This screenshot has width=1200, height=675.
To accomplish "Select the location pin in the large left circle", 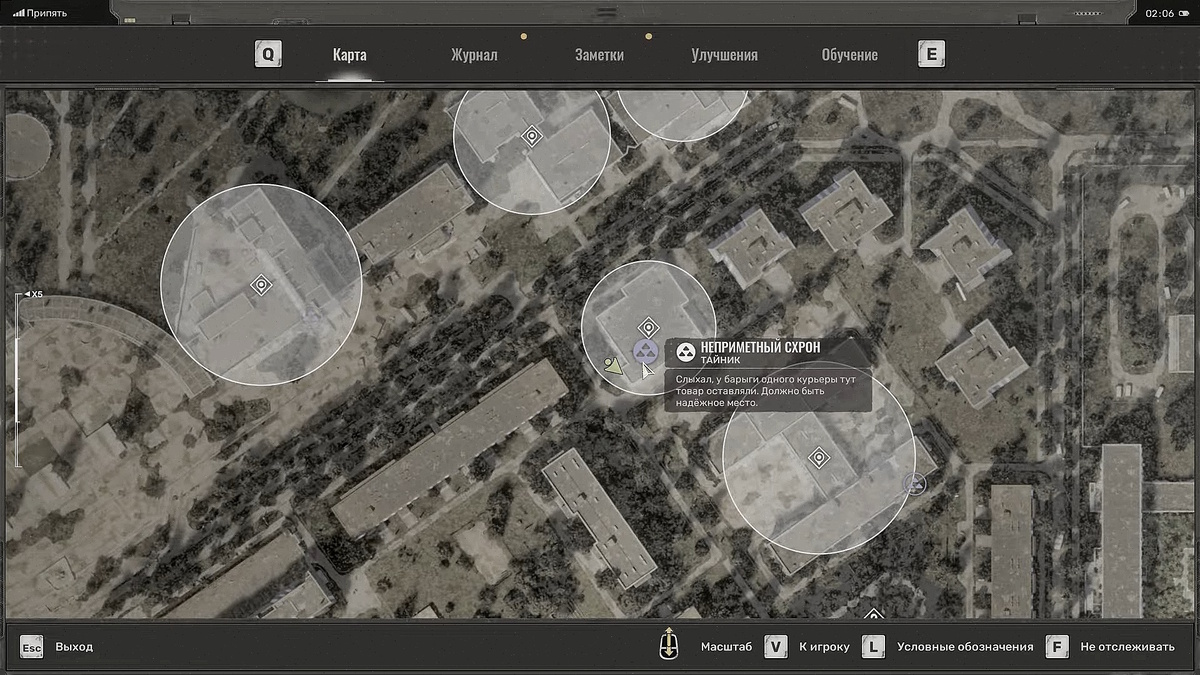I will tap(261, 285).
